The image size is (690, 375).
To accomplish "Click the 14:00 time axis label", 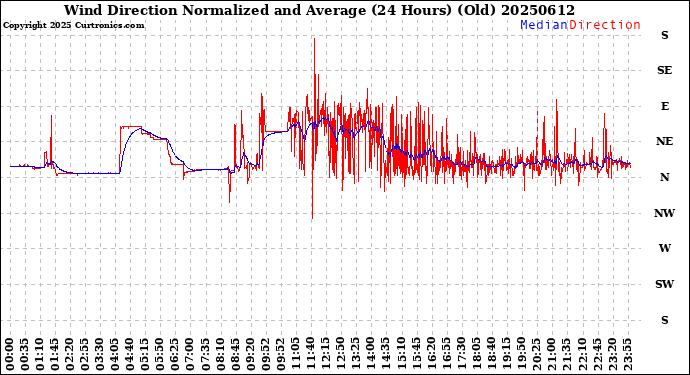I will coord(371,354).
